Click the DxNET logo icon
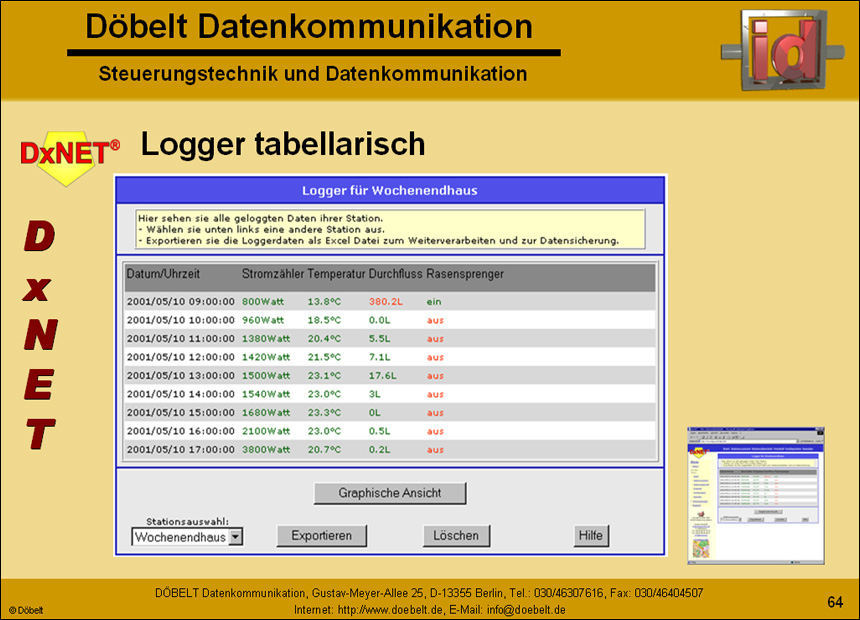Viewport: 860px width, 620px height. pyautogui.click(x=65, y=152)
